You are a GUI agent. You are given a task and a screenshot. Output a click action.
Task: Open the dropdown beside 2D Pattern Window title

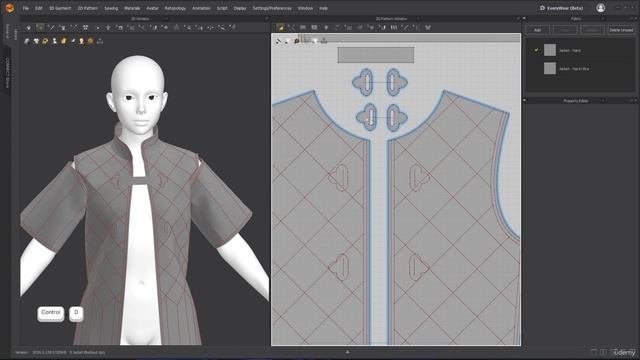(418, 19)
